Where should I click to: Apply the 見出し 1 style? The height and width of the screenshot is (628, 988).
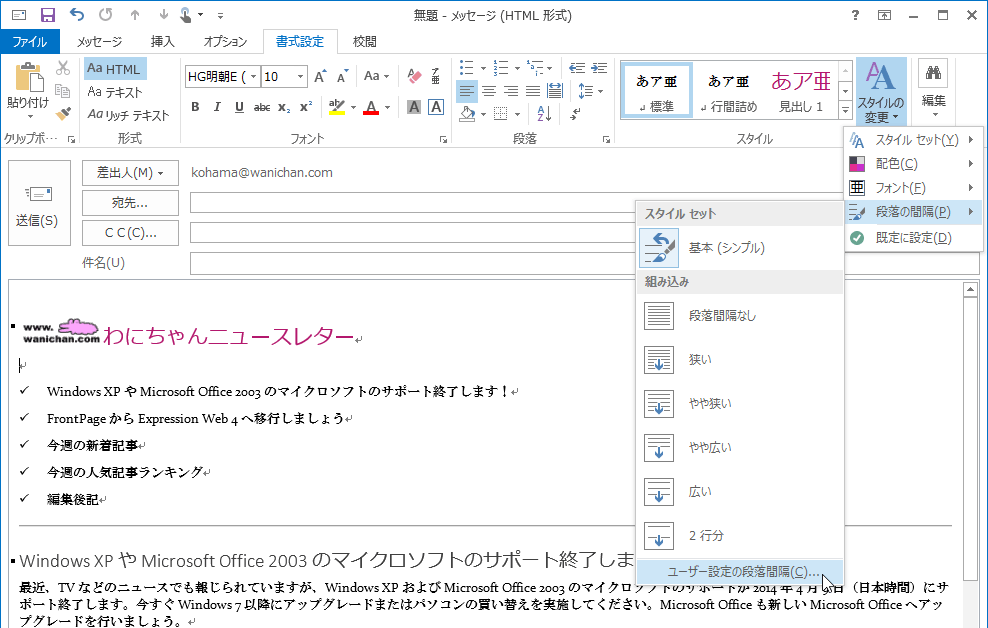coord(801,91)
